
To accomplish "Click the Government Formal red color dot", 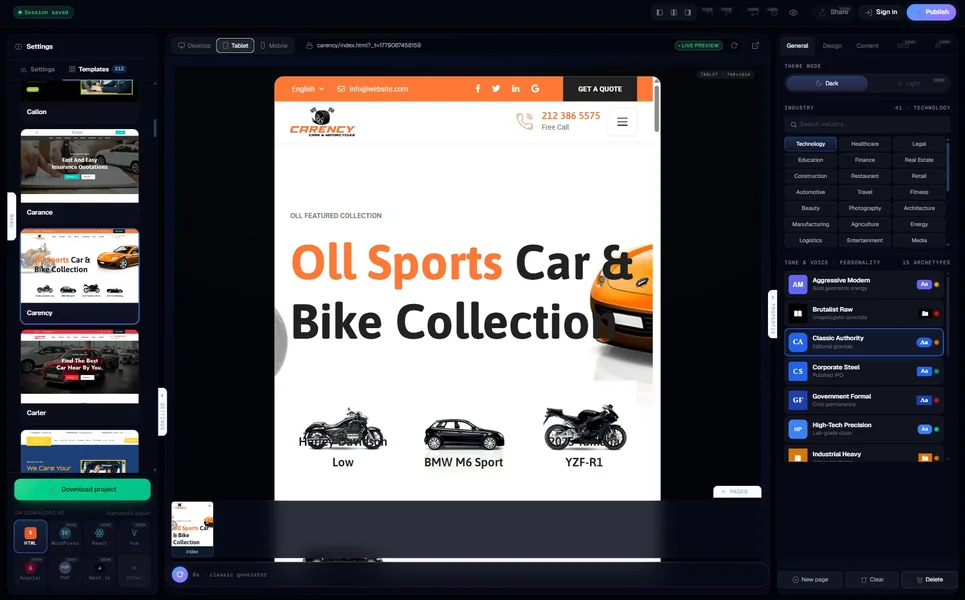I will [937, 400].
